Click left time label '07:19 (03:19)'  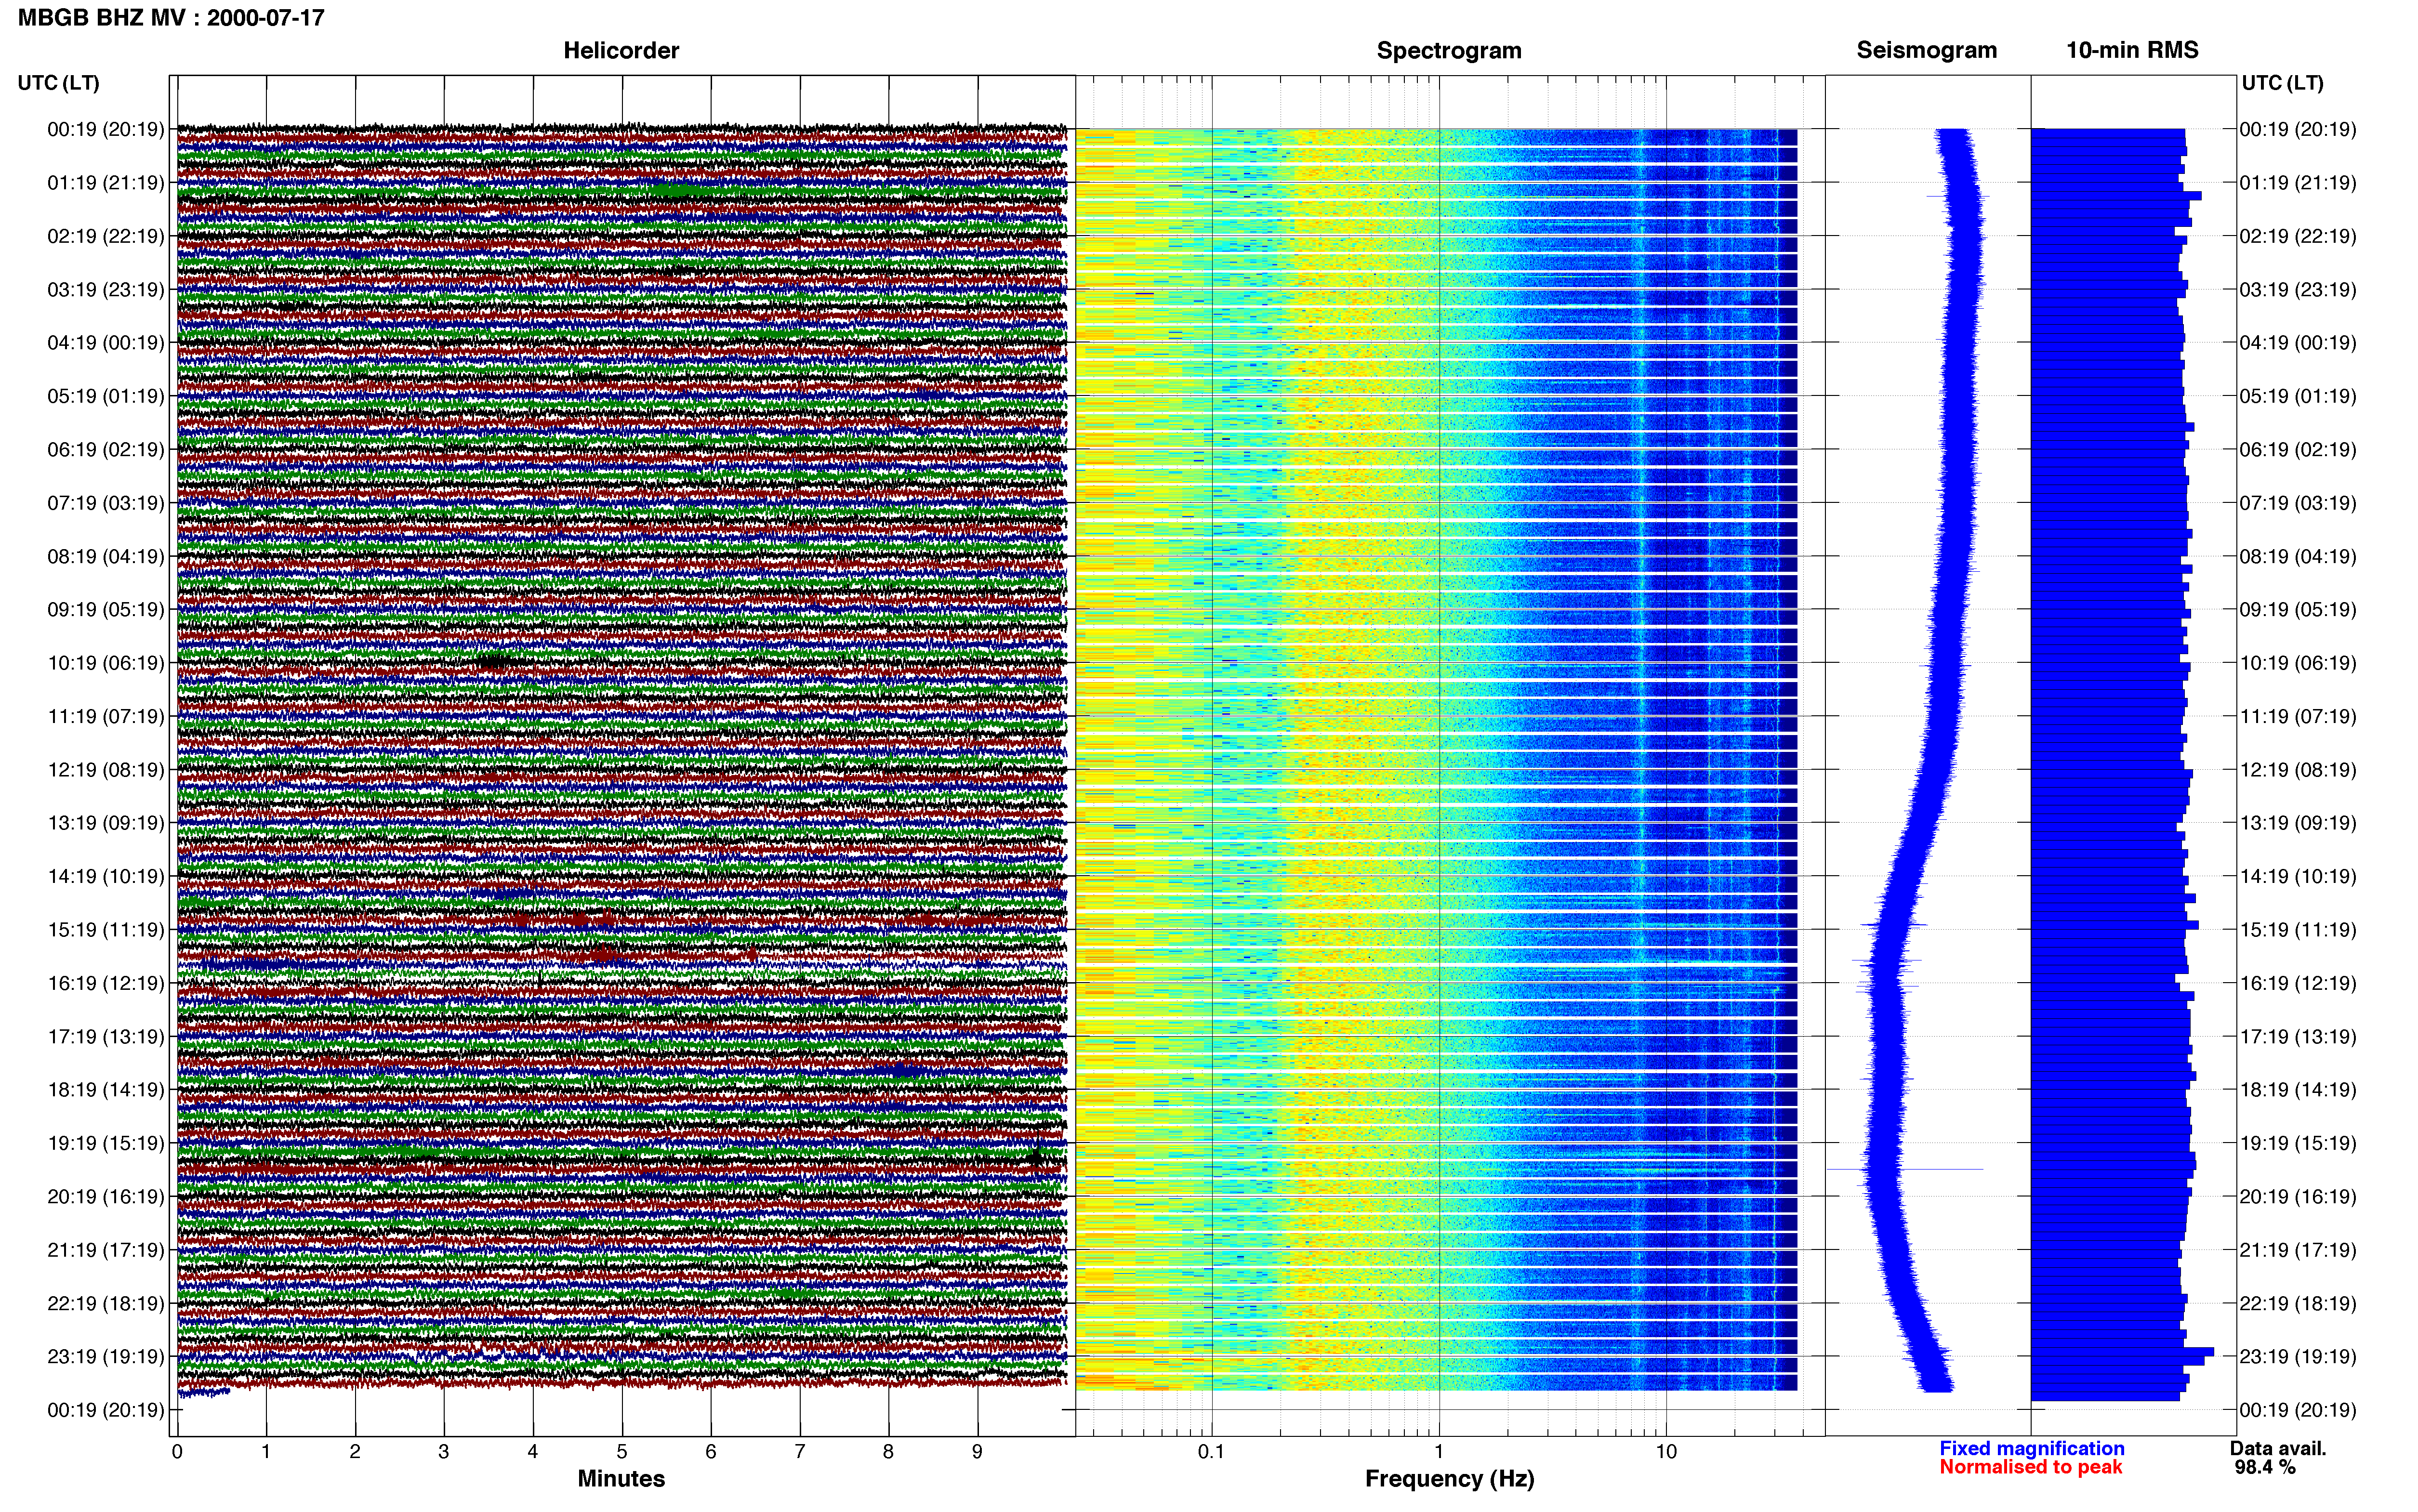point(105,502)
